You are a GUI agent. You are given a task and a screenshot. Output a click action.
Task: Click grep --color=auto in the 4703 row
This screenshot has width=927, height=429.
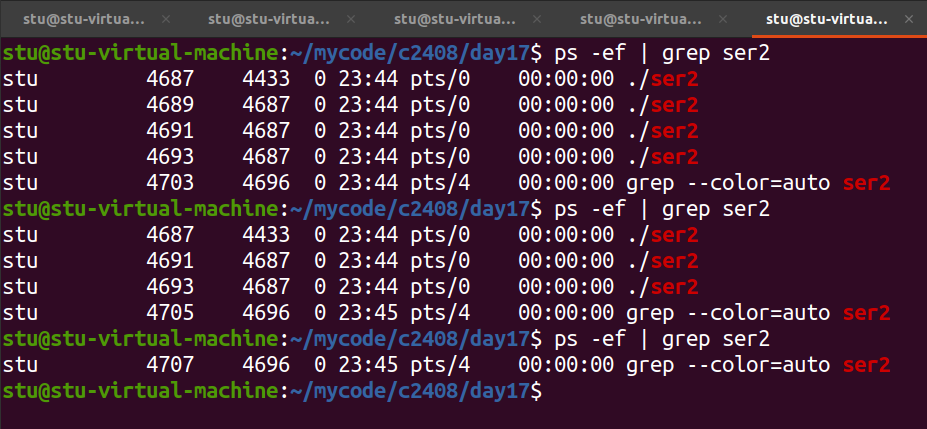728,183
